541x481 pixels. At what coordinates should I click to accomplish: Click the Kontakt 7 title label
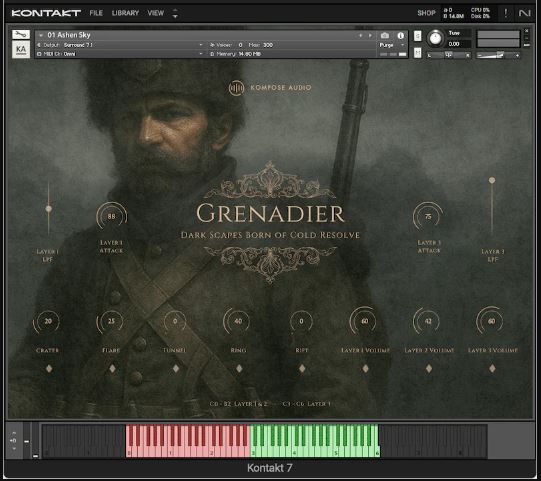click(269, 468)
